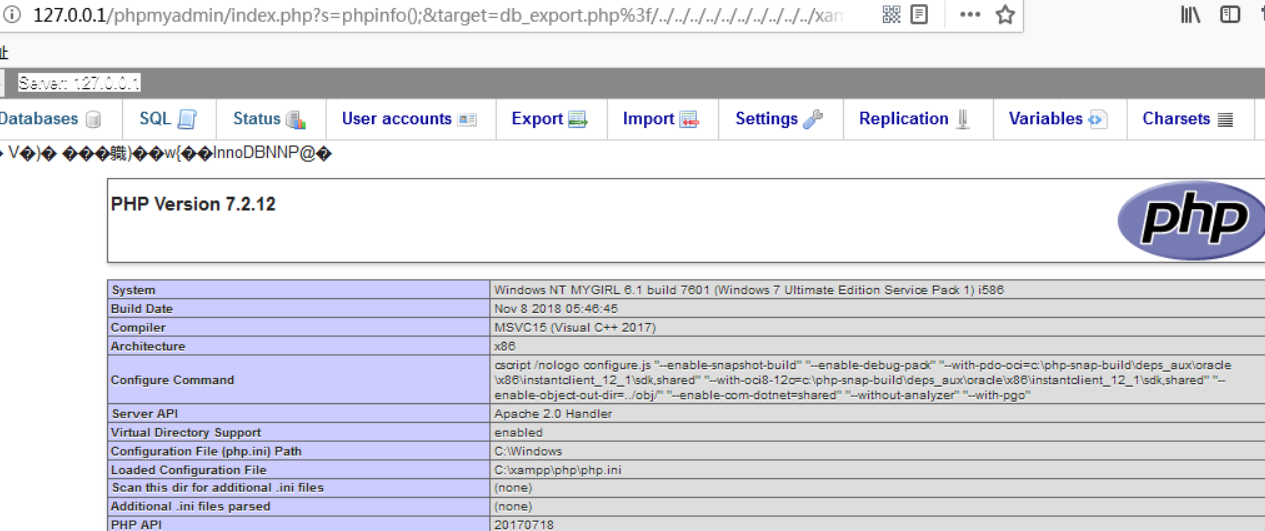Viewport: 1265px width, 531px height.
Task: Select the C:\Windows value
Action: [528, 451]
